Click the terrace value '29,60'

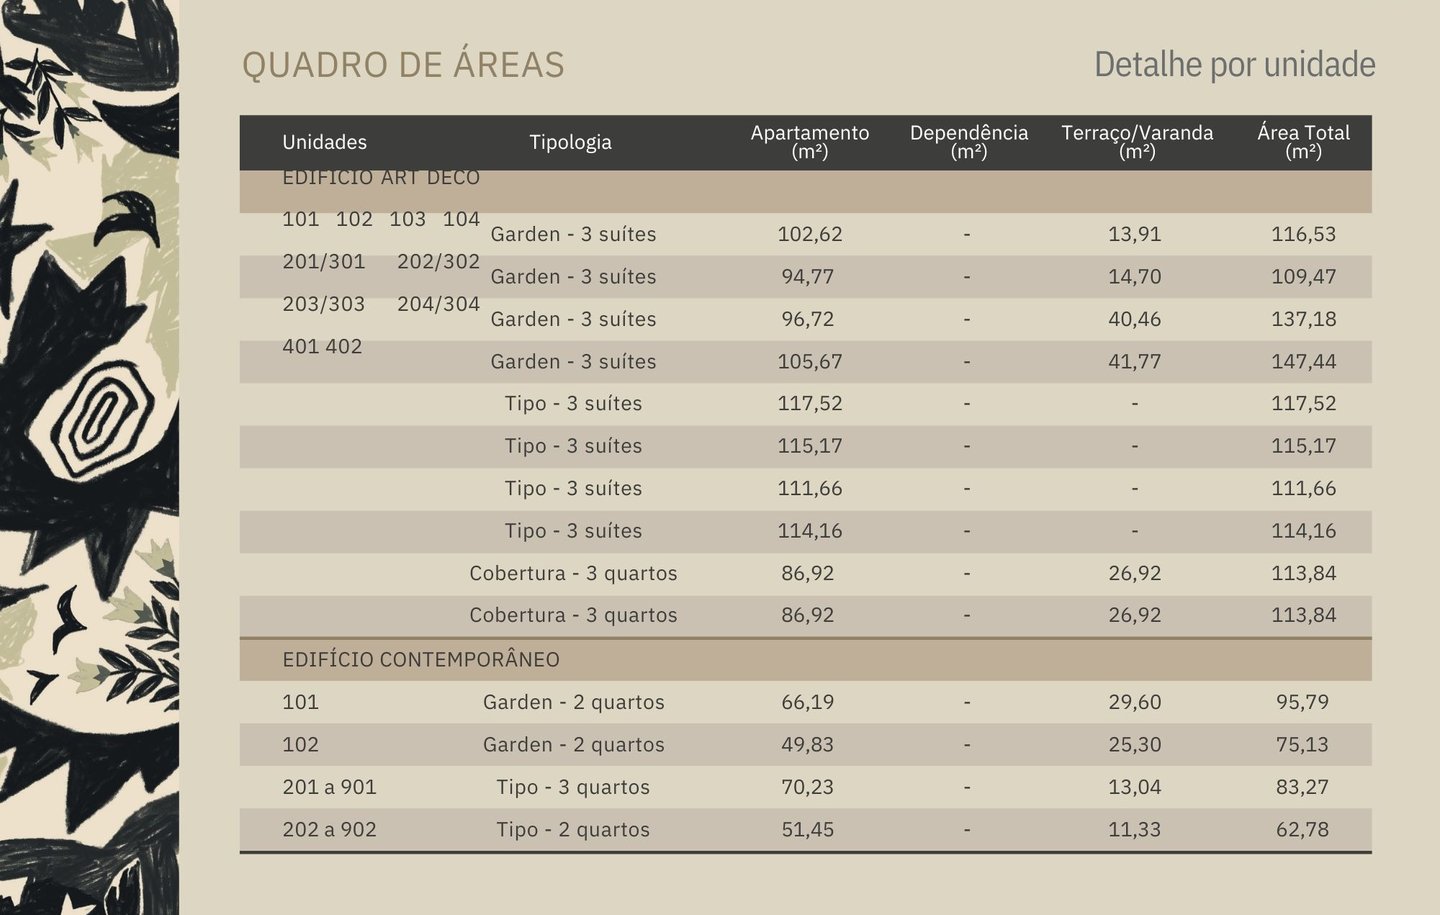(1135, 702)
